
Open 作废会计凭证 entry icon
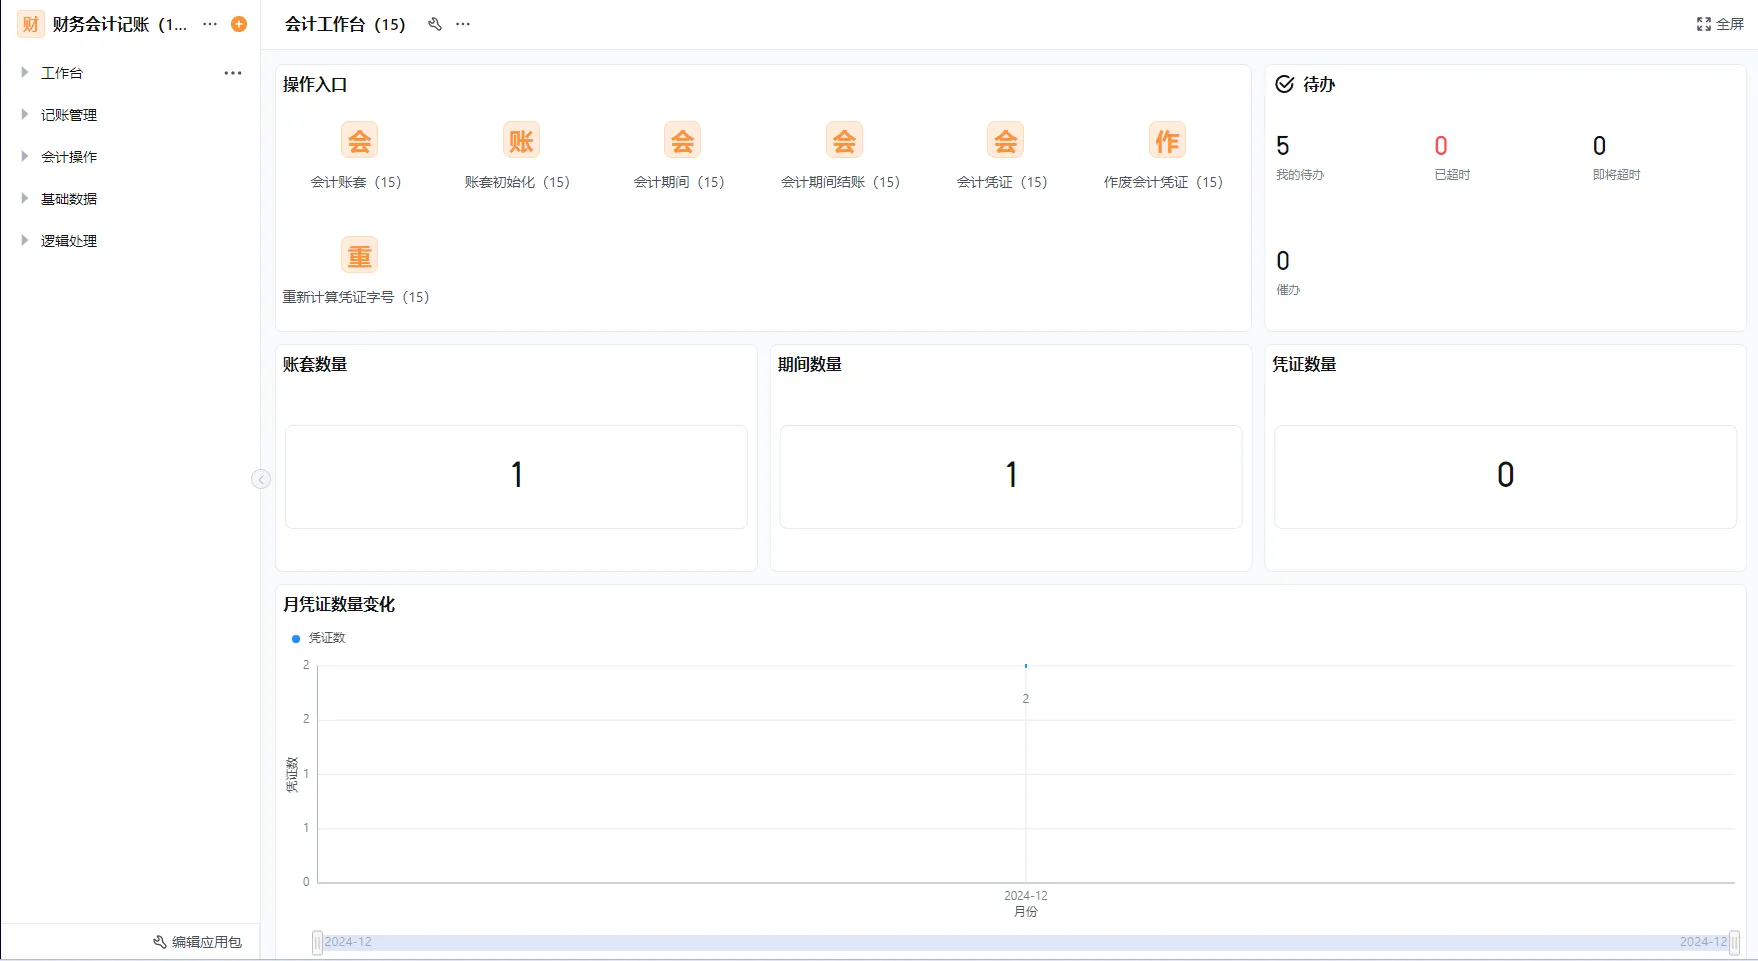[x=1166, y=140]
